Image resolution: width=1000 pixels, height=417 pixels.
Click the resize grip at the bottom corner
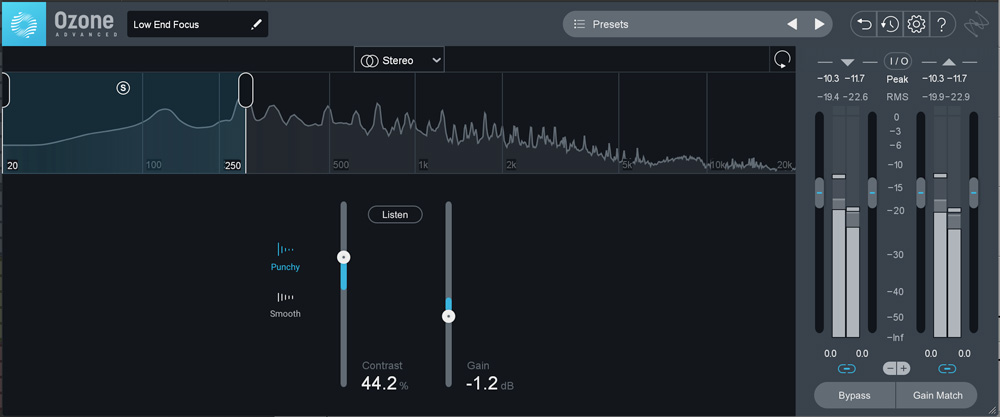991,410
